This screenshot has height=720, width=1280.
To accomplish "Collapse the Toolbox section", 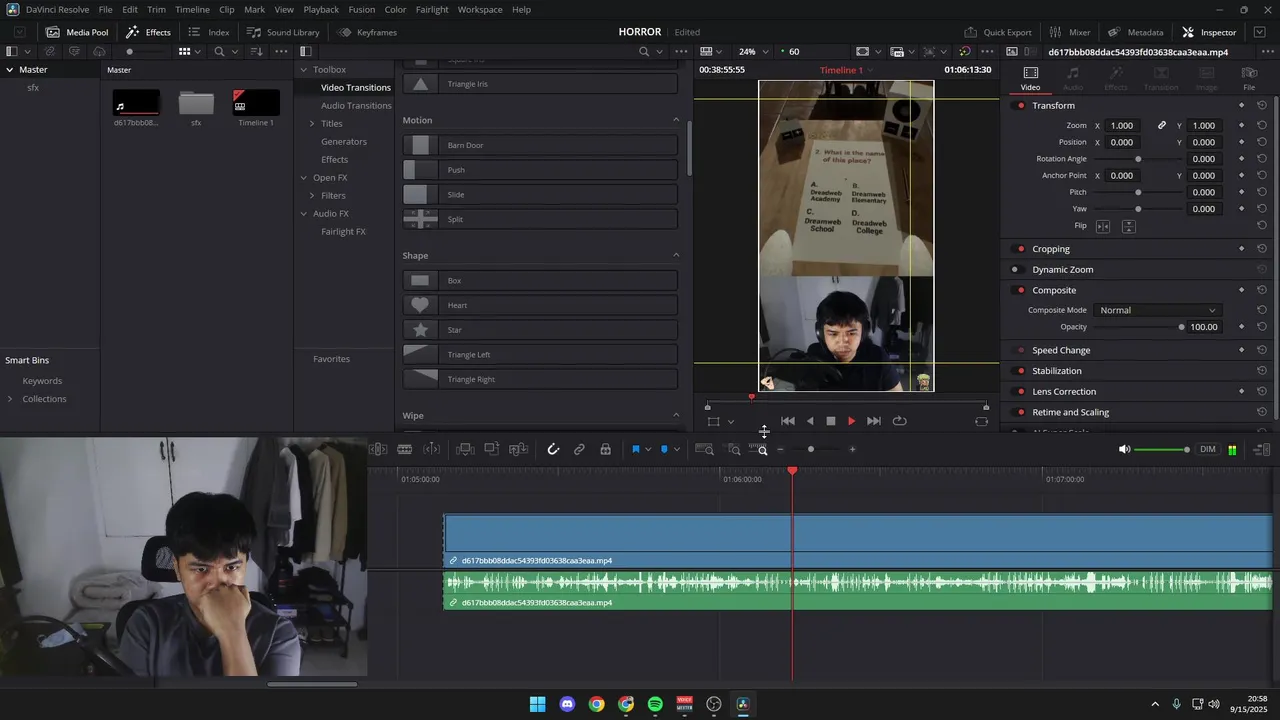I will [x=303, y=69].
